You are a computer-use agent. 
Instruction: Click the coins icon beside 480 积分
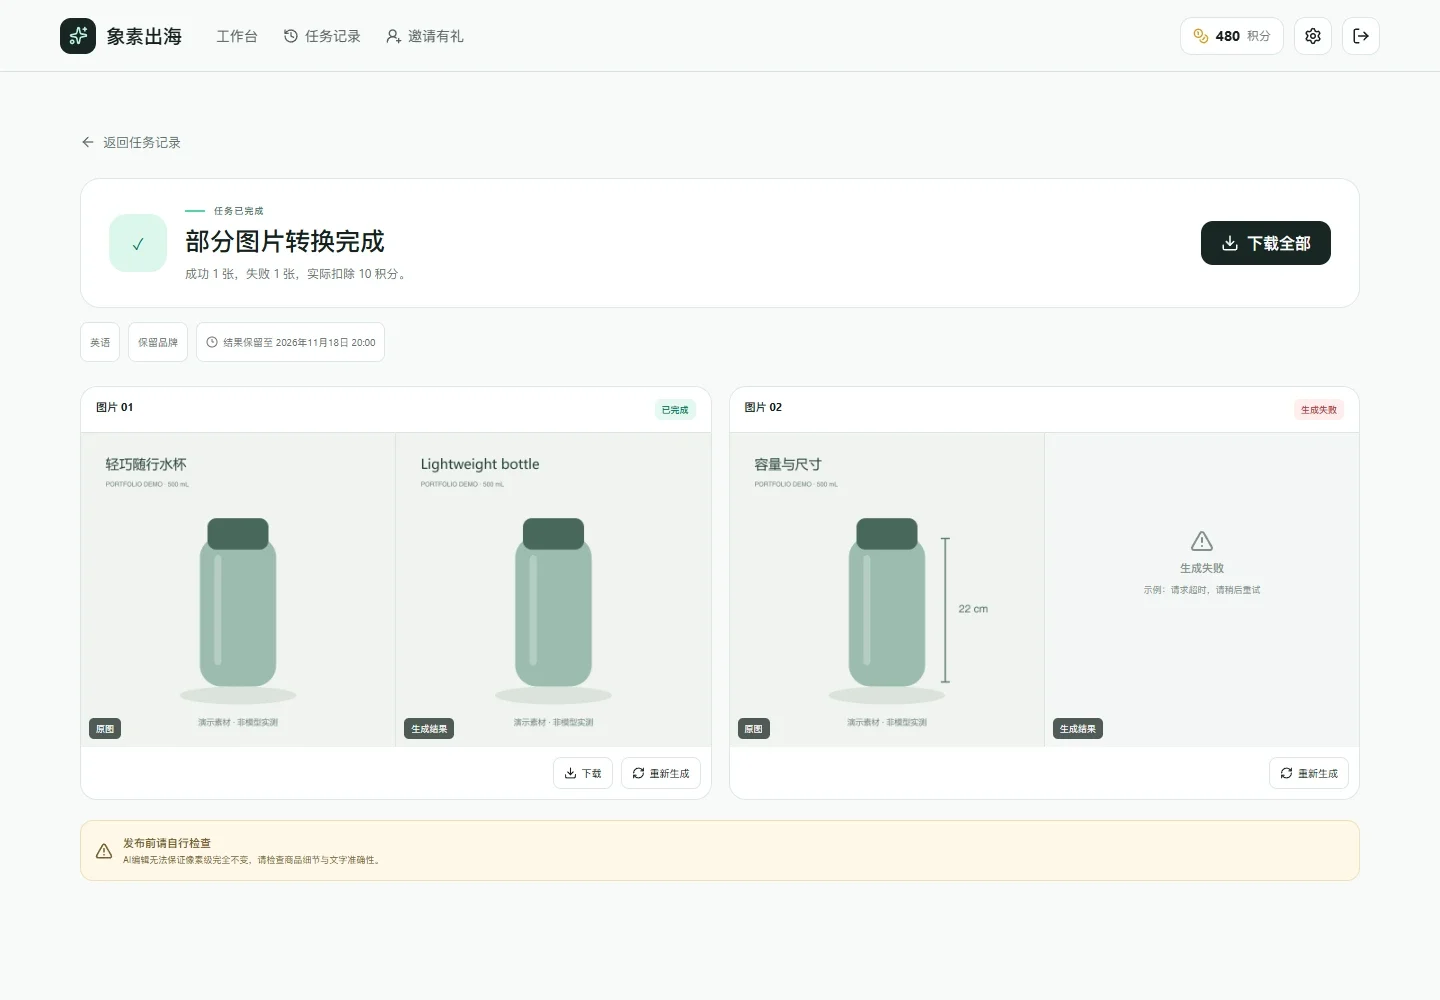(x=1201, y=36)
